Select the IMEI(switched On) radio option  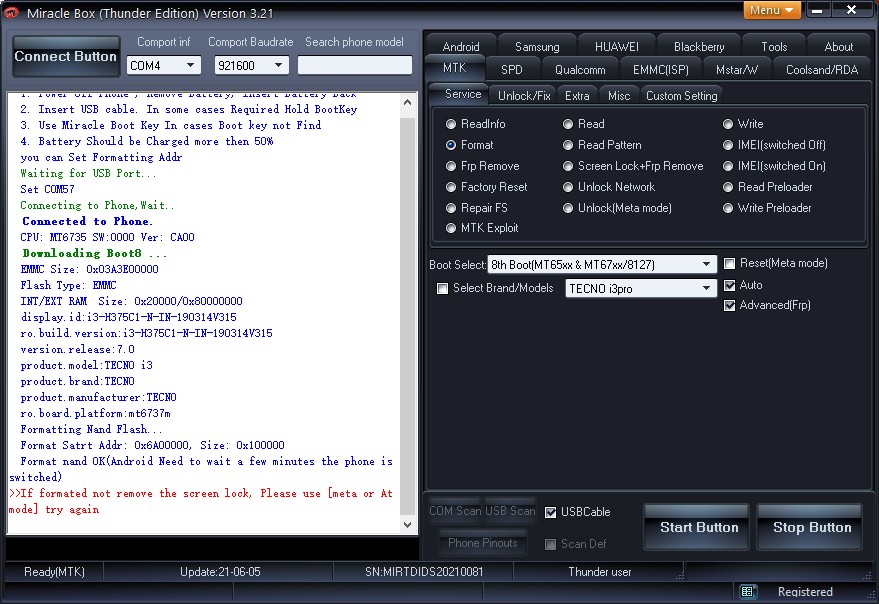click(774, 166)
